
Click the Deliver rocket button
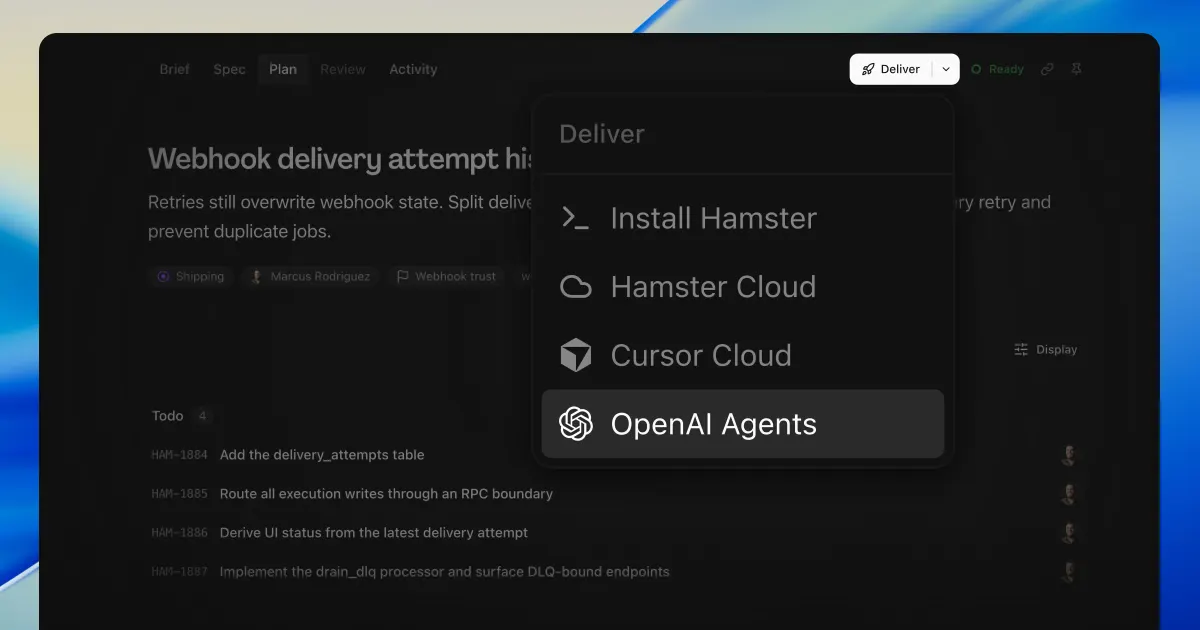[x=891, y=69]
